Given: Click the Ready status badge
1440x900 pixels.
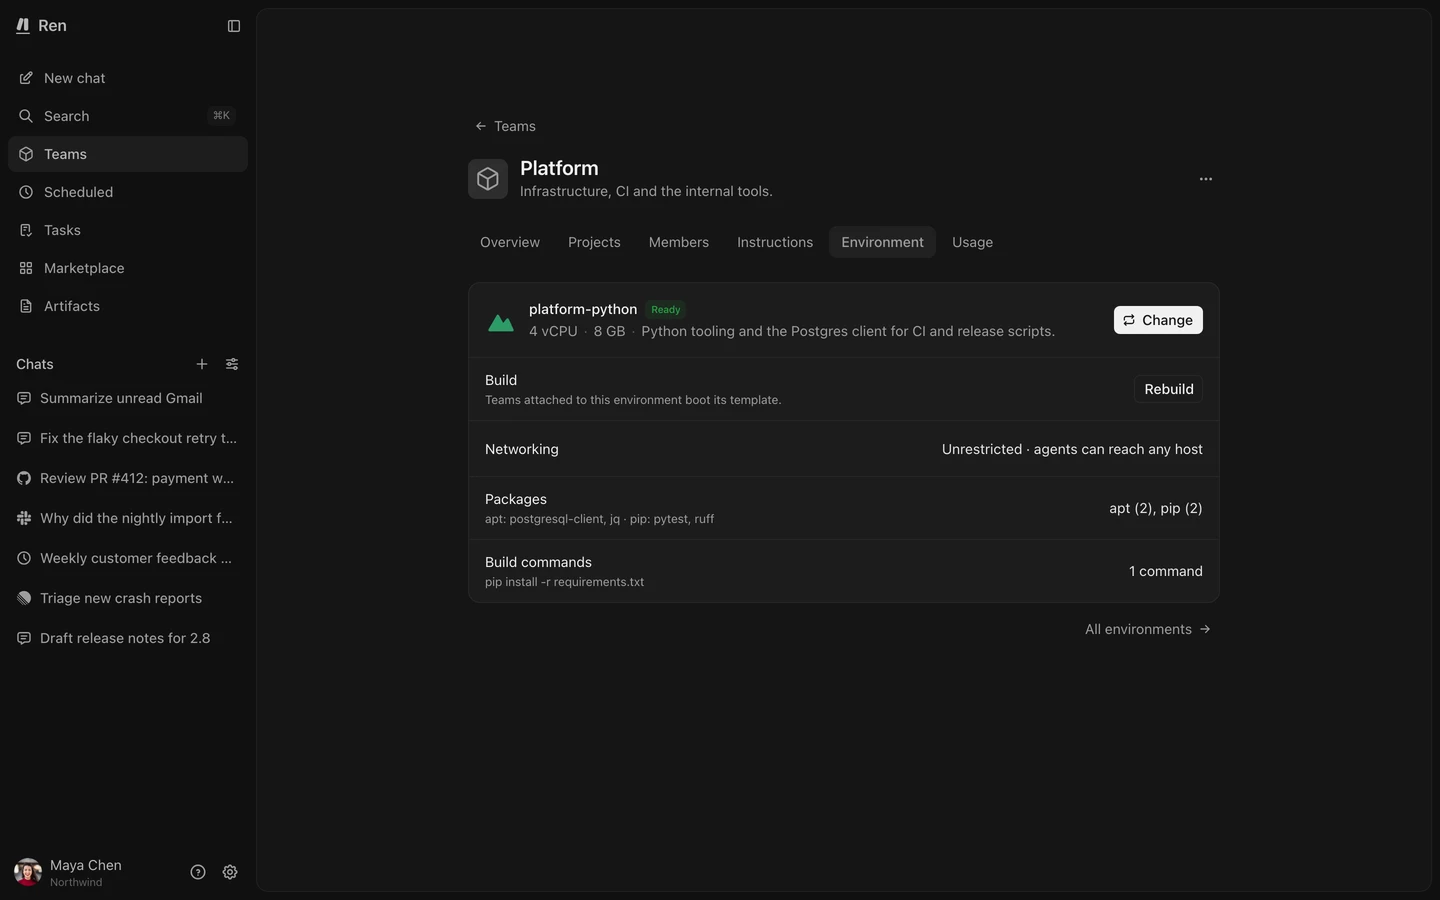Looking at the screenshot, I should pyautogui.click(x=666, y=309).
